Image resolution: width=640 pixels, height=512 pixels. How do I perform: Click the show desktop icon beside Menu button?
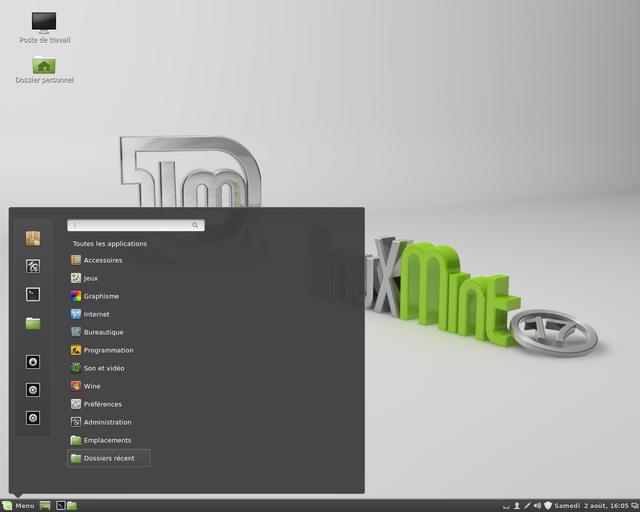(x=46, y=505)
